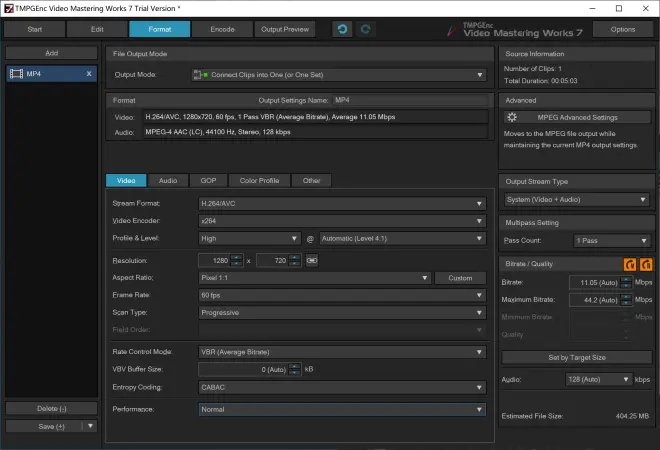Switch to the Other tab
The height and width of the screenshot is (450, 660).
click(311, 181)
